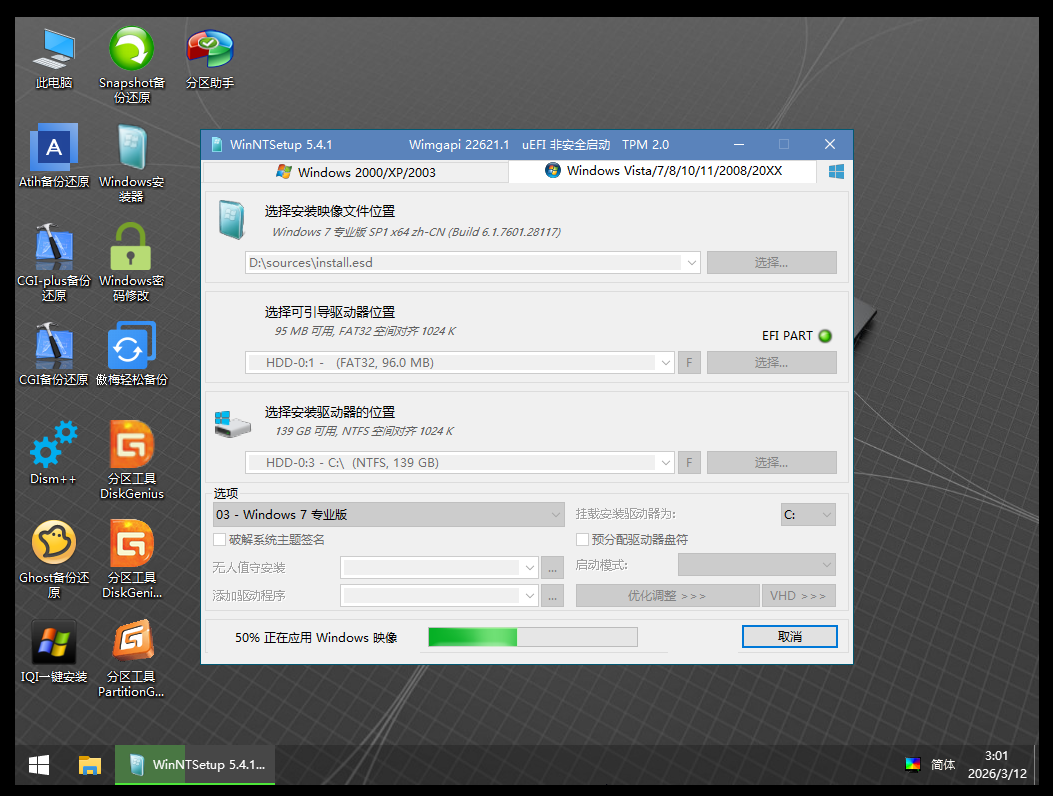Viewport: 1053px width, 796px height.
Task: Click the 简体 input method indicator
Action: click(x=943, y=764)
